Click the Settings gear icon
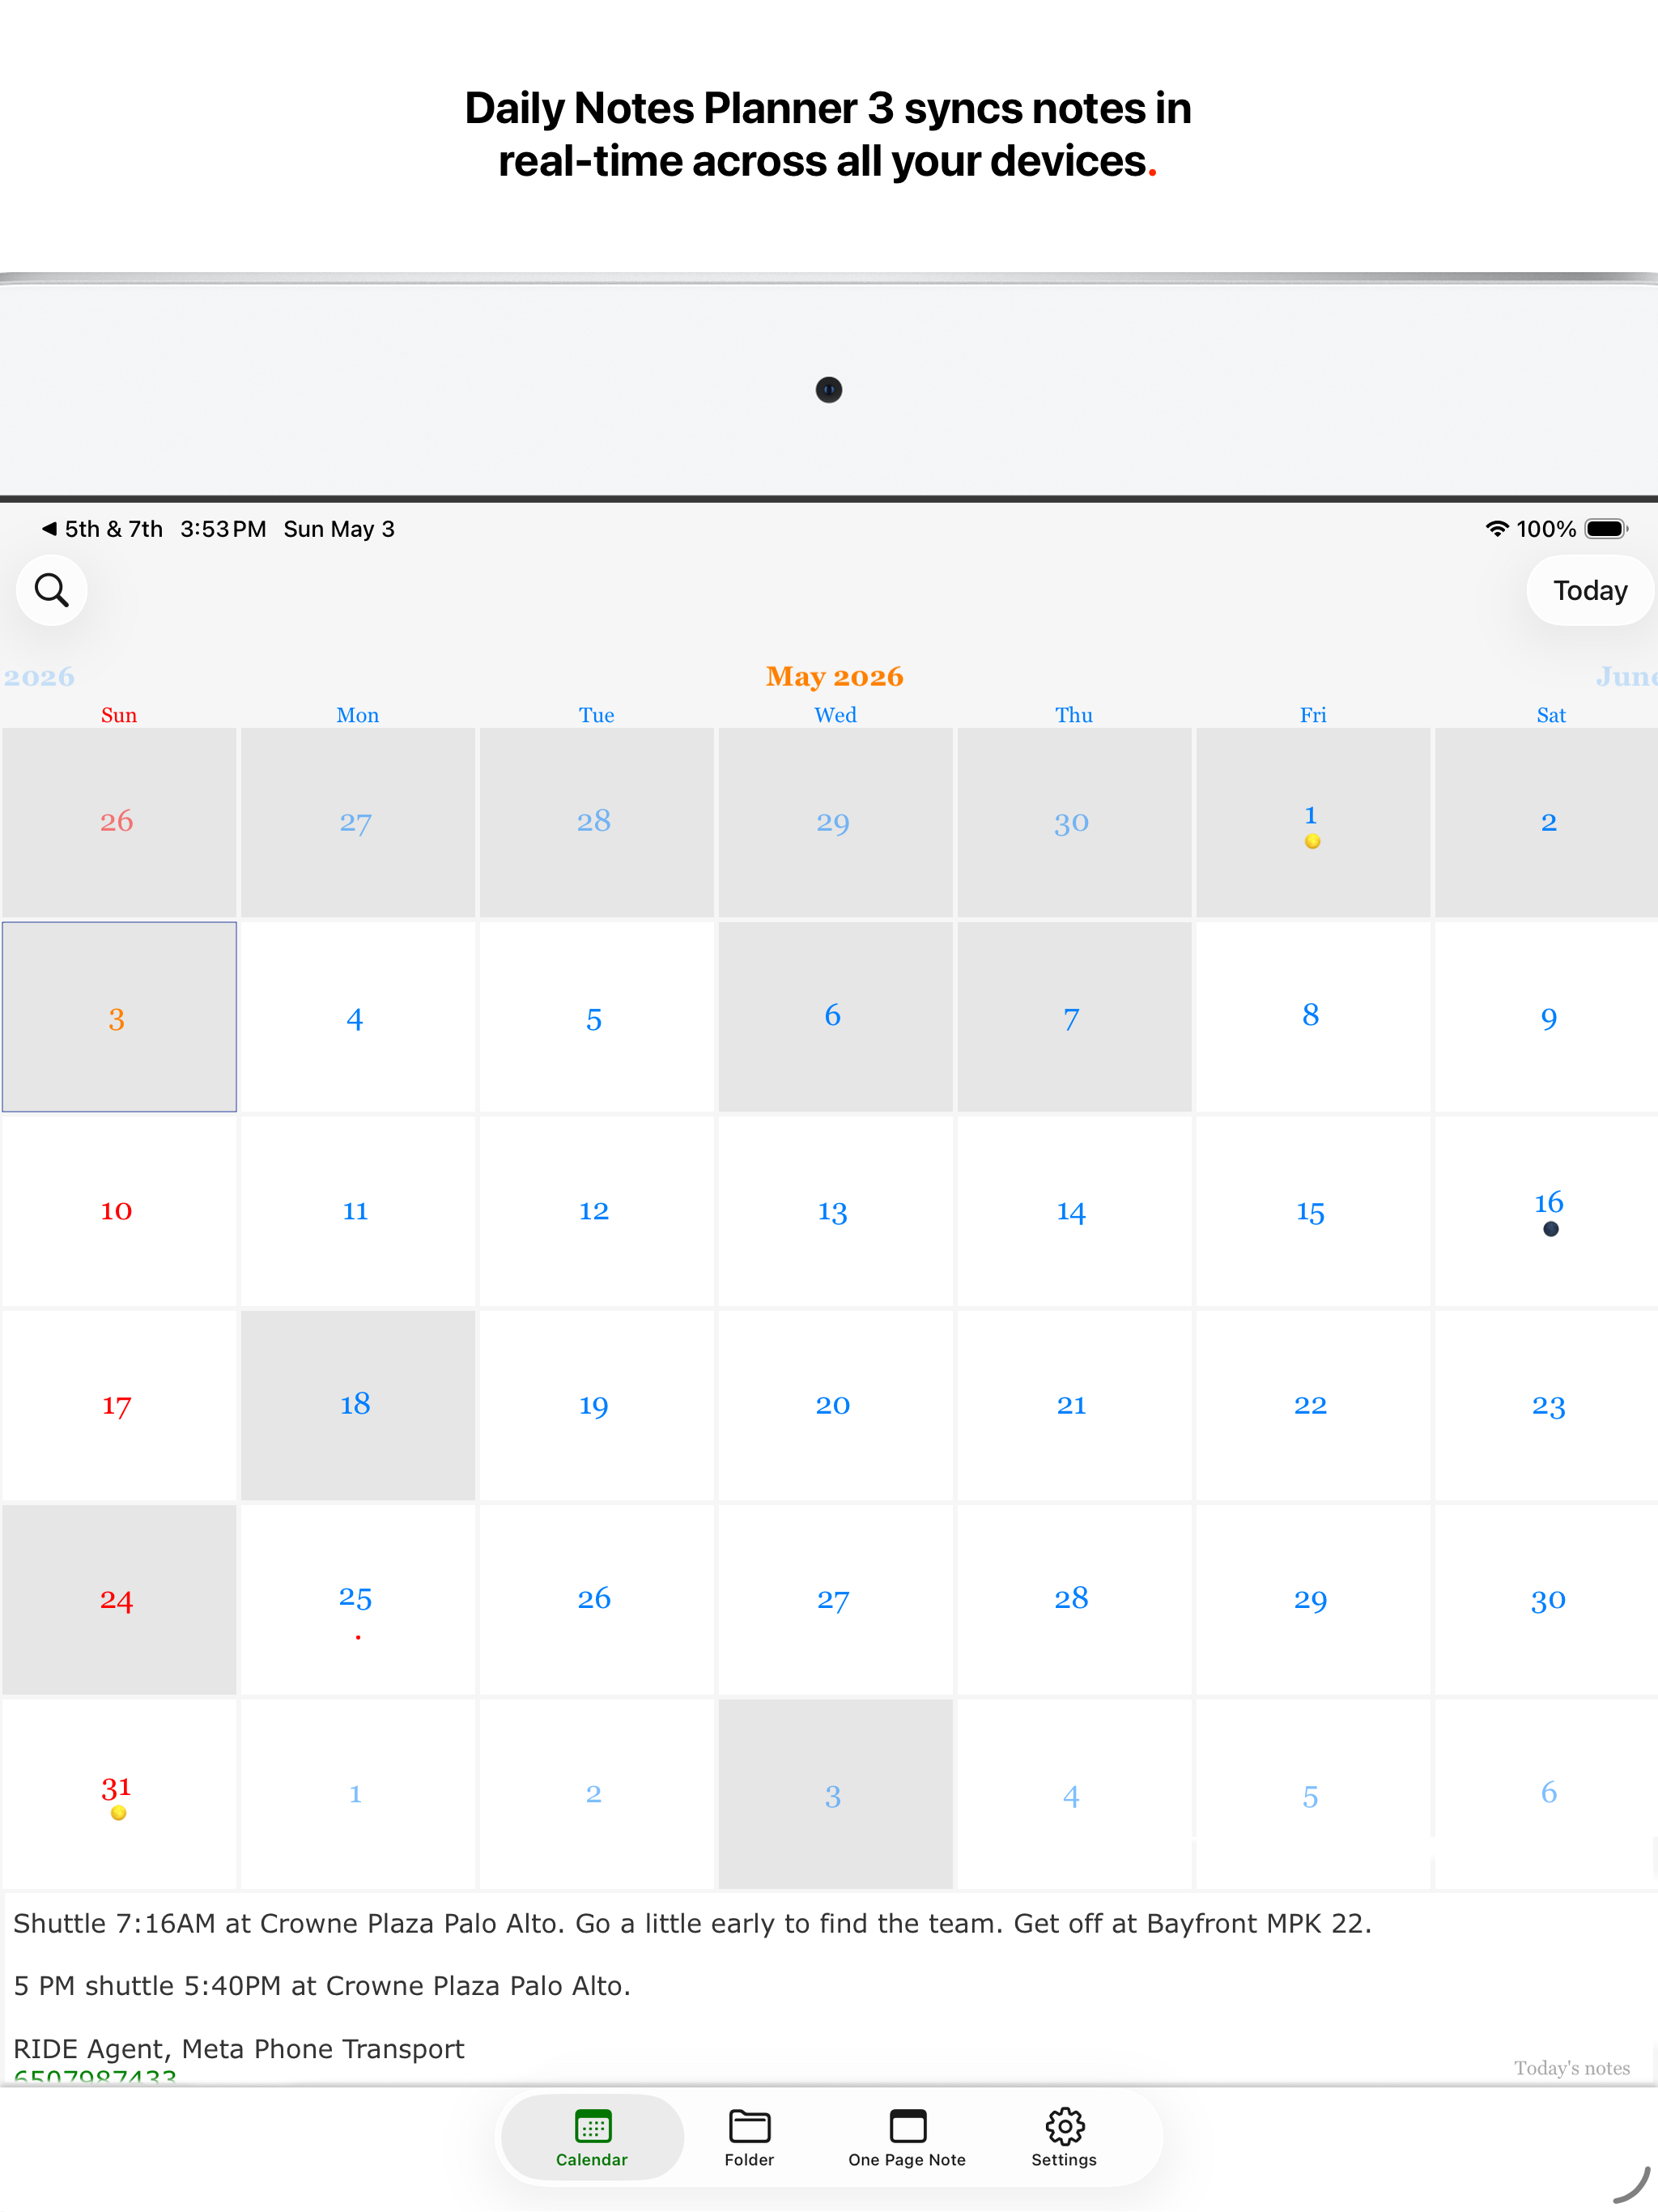This screenshot has width=1658, height=2212. click(x=1065, y=2125)
